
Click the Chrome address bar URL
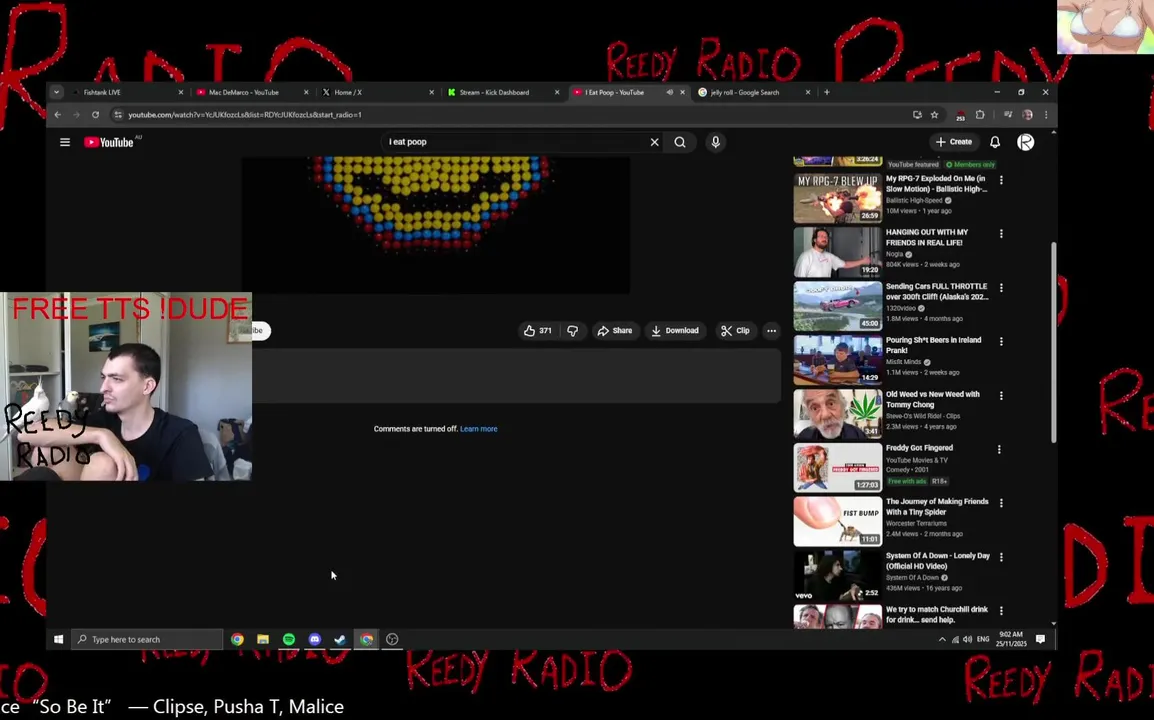(245, 115)
